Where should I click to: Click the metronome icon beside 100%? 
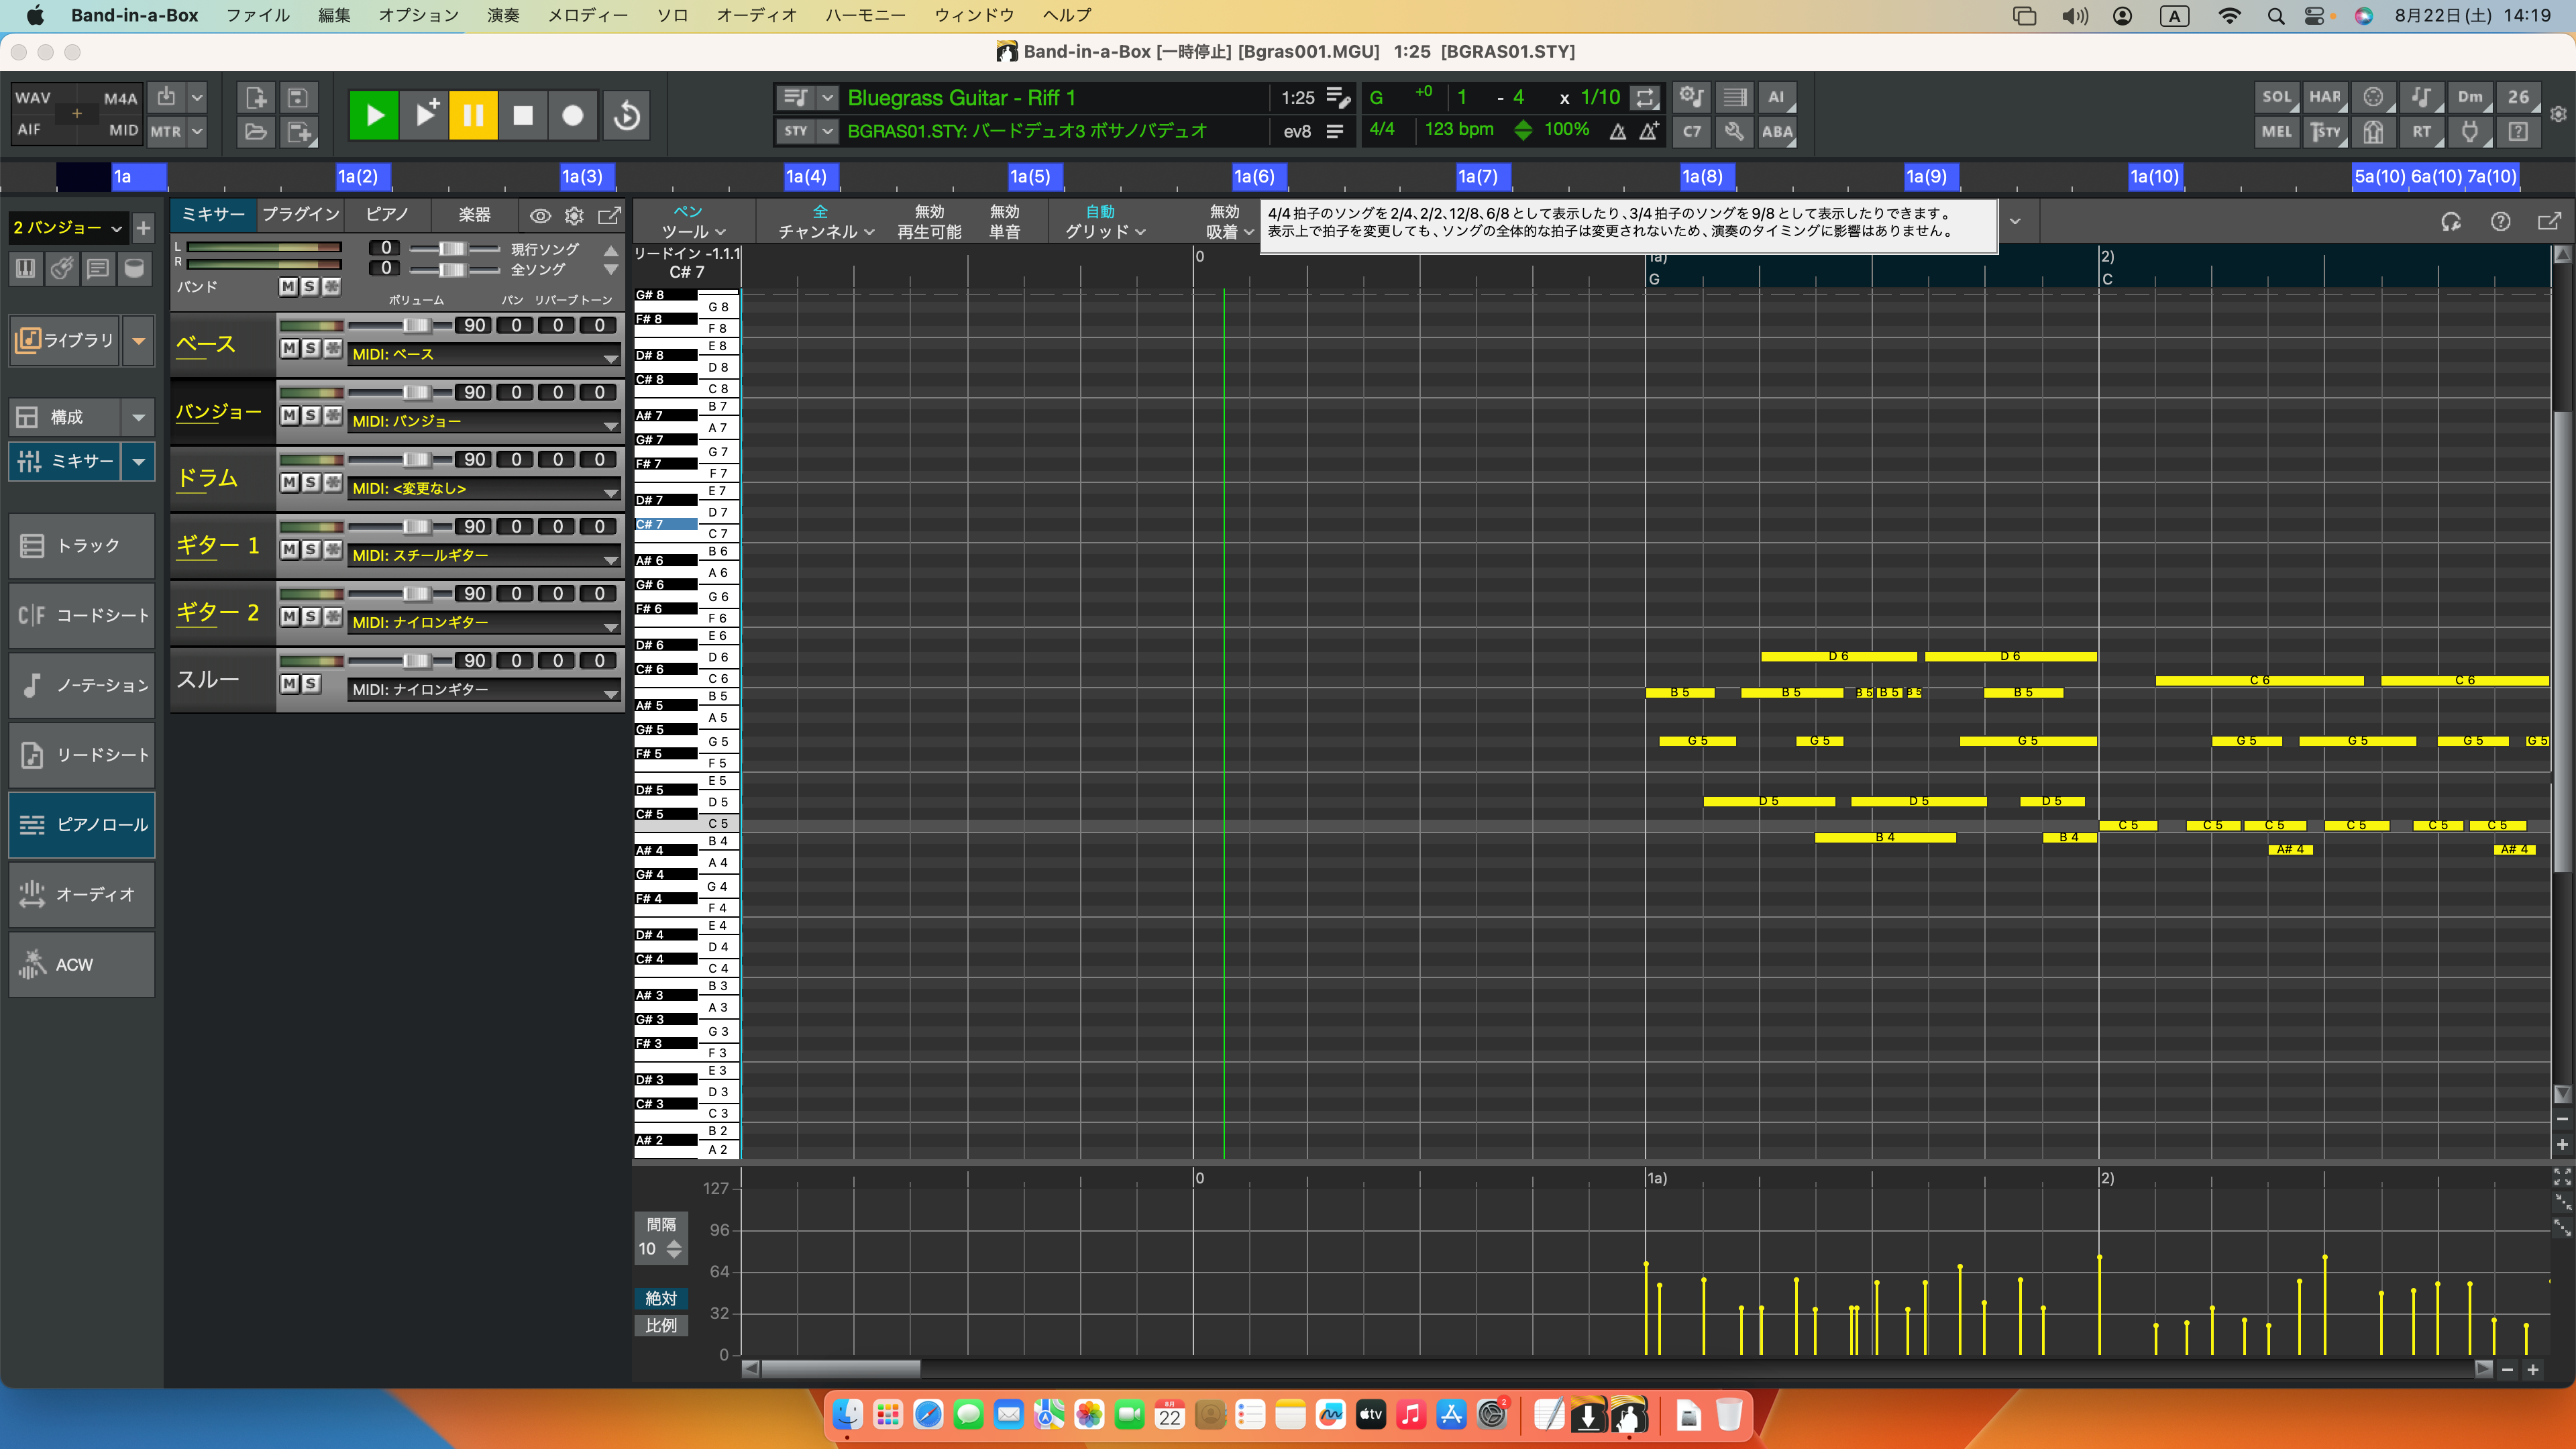[x=1617, y=131]
